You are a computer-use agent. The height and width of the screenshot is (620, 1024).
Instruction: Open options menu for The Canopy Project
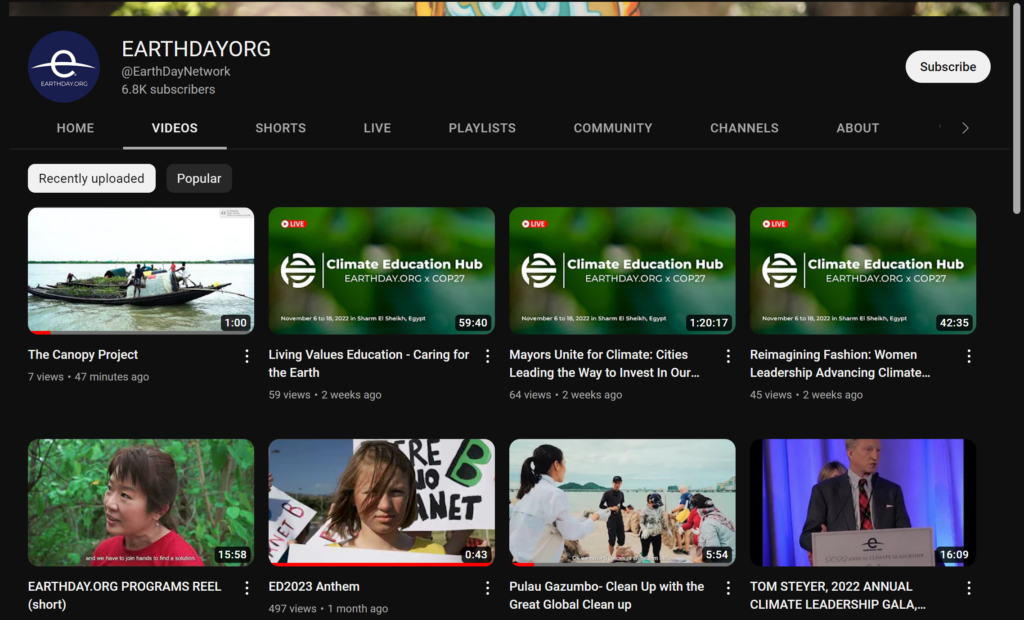247,356
